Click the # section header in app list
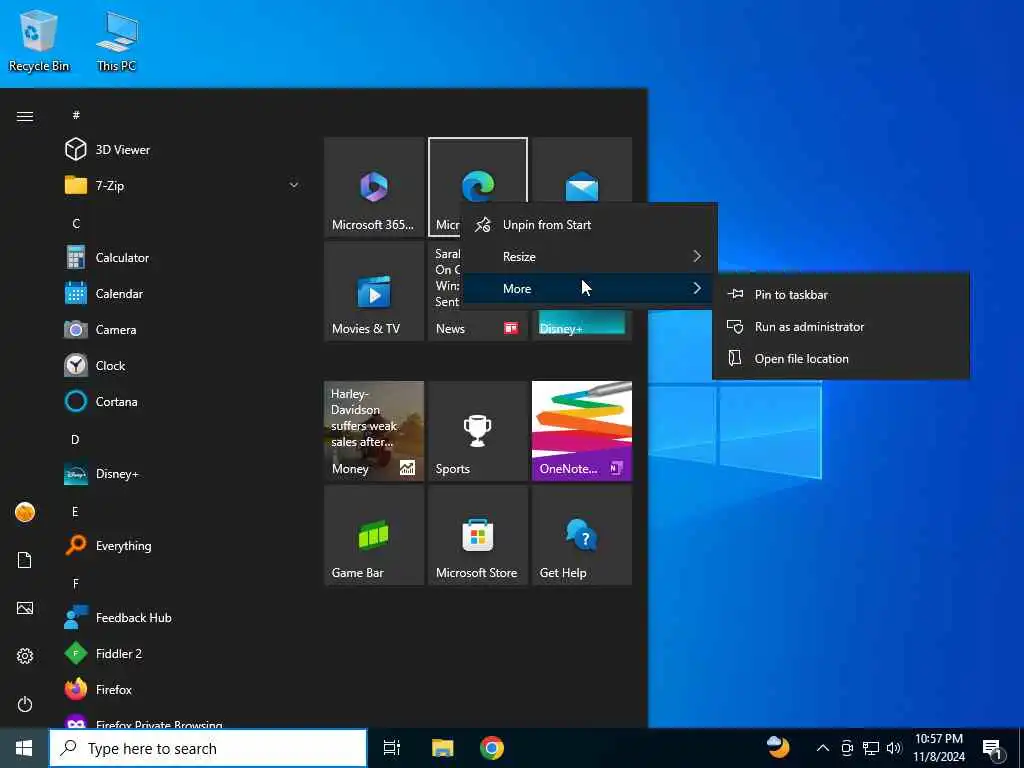 [76, 115]
